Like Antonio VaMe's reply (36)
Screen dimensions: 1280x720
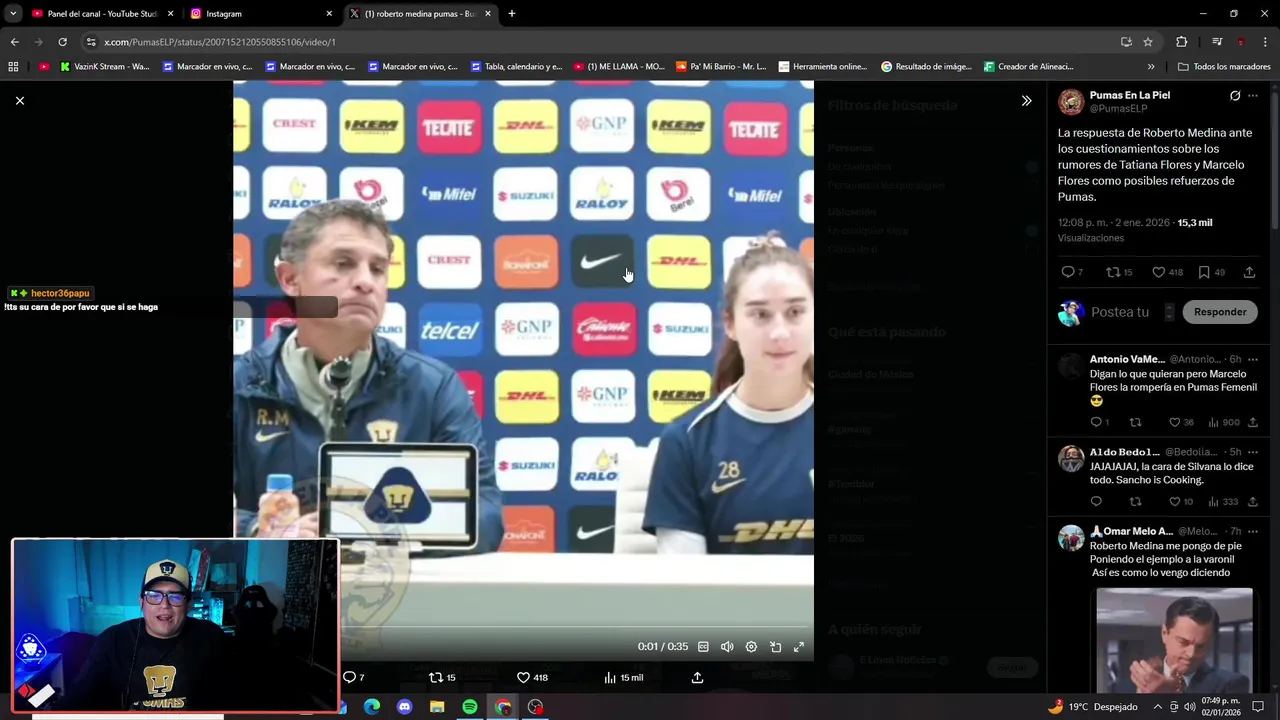1181,422
